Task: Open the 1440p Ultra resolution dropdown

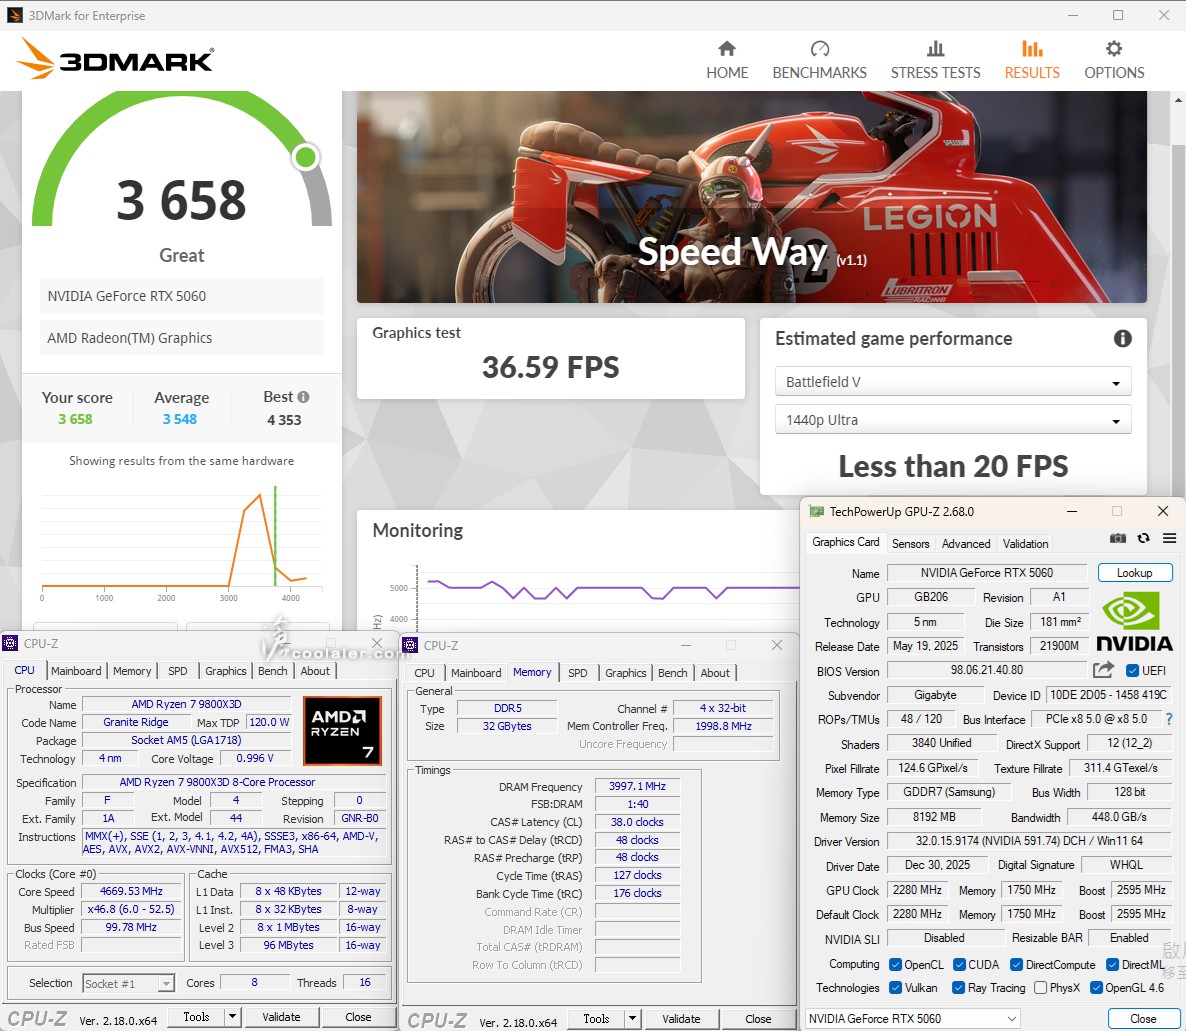Action: click(953, 420)
